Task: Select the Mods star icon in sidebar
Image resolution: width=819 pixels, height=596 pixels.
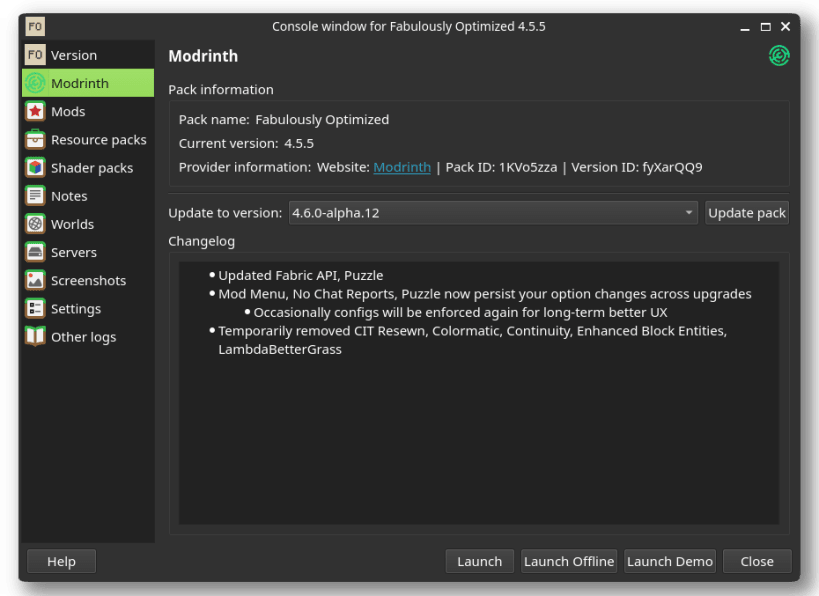Action: (x=35, y=111)
